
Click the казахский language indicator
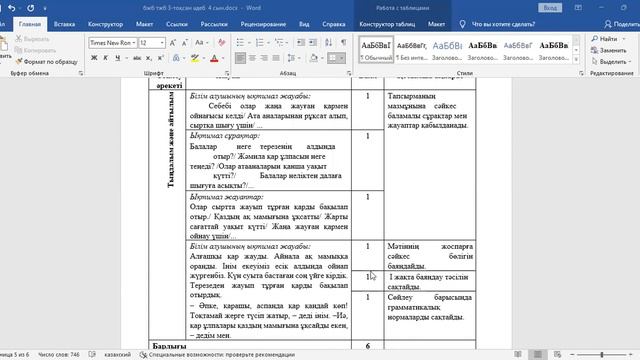click(x=118, y=355)
